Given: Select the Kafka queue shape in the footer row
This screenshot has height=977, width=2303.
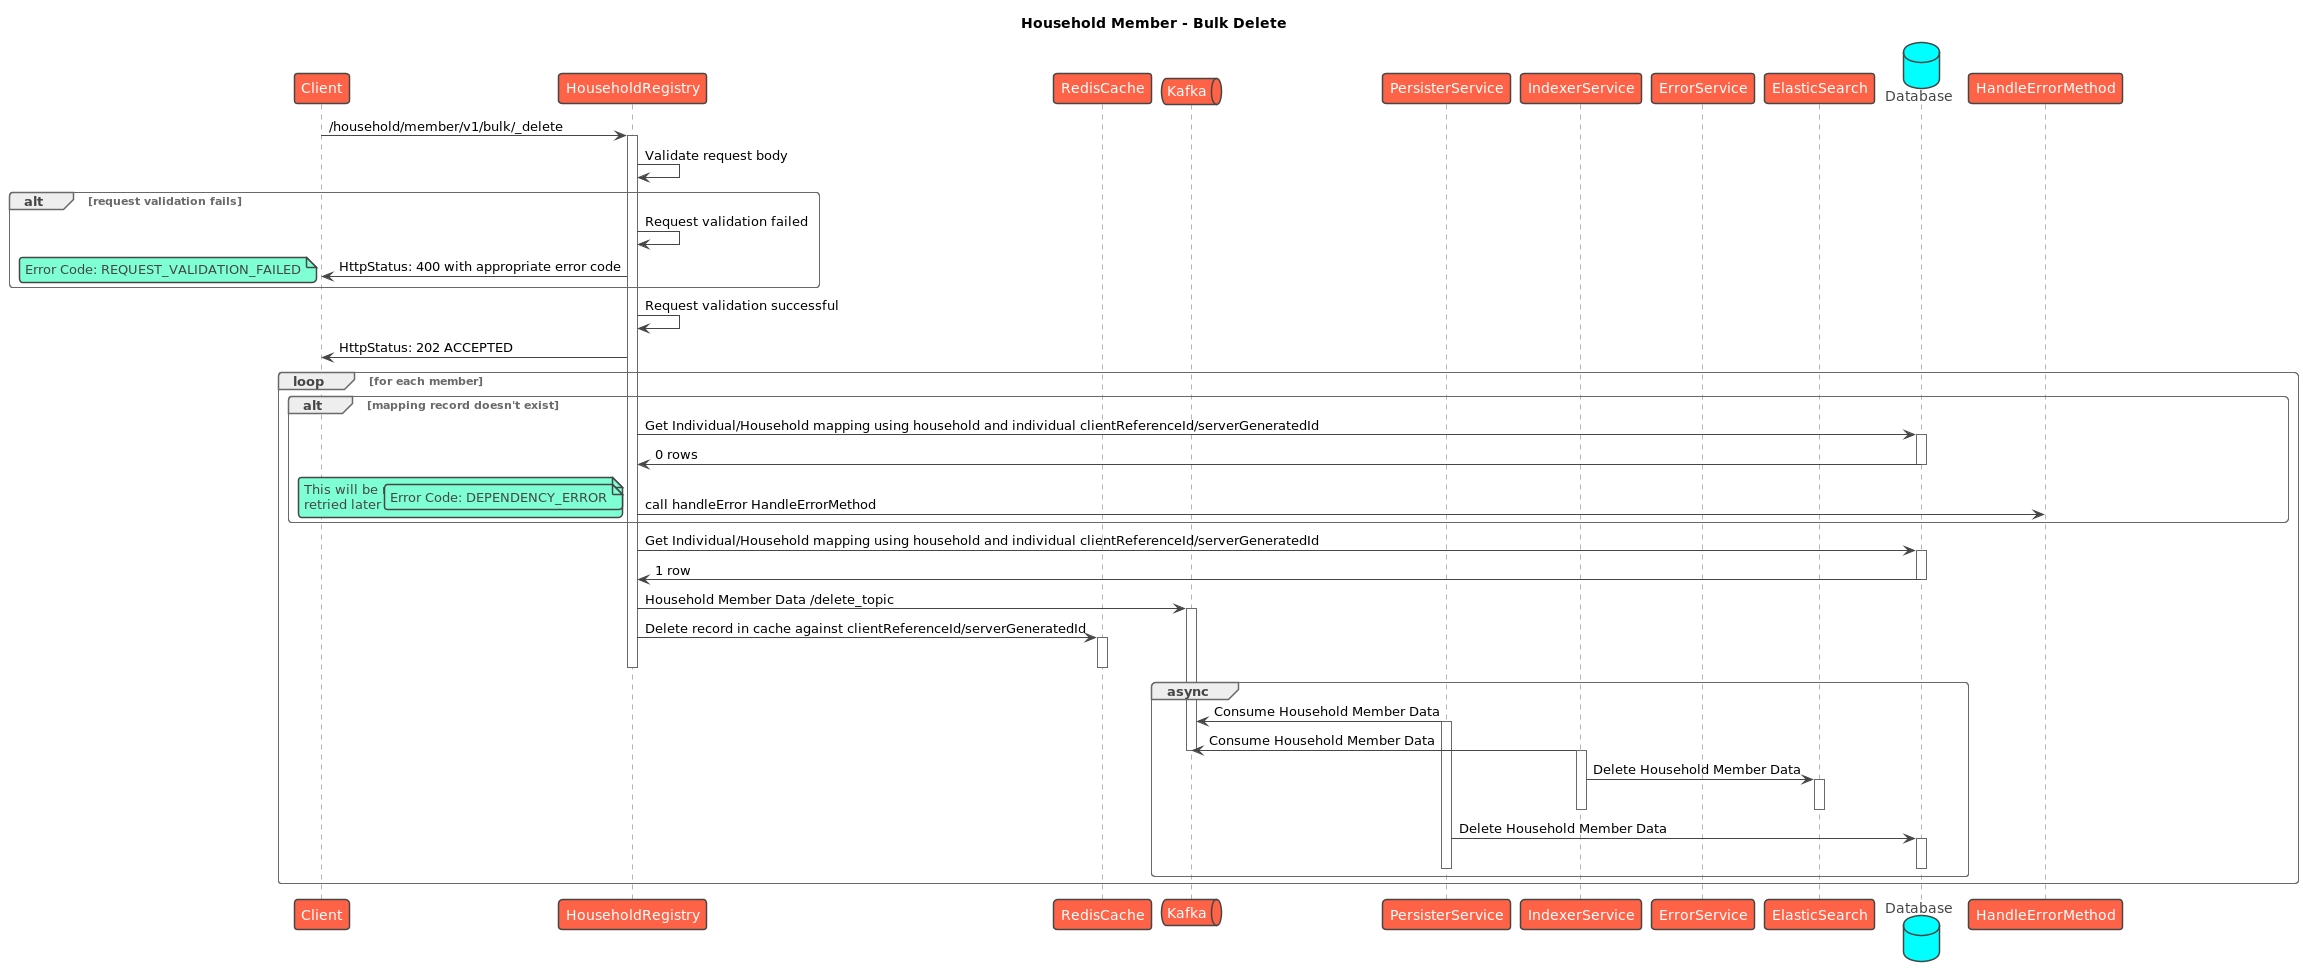Looking at the screenshot, I should (x=1190, y=913).
